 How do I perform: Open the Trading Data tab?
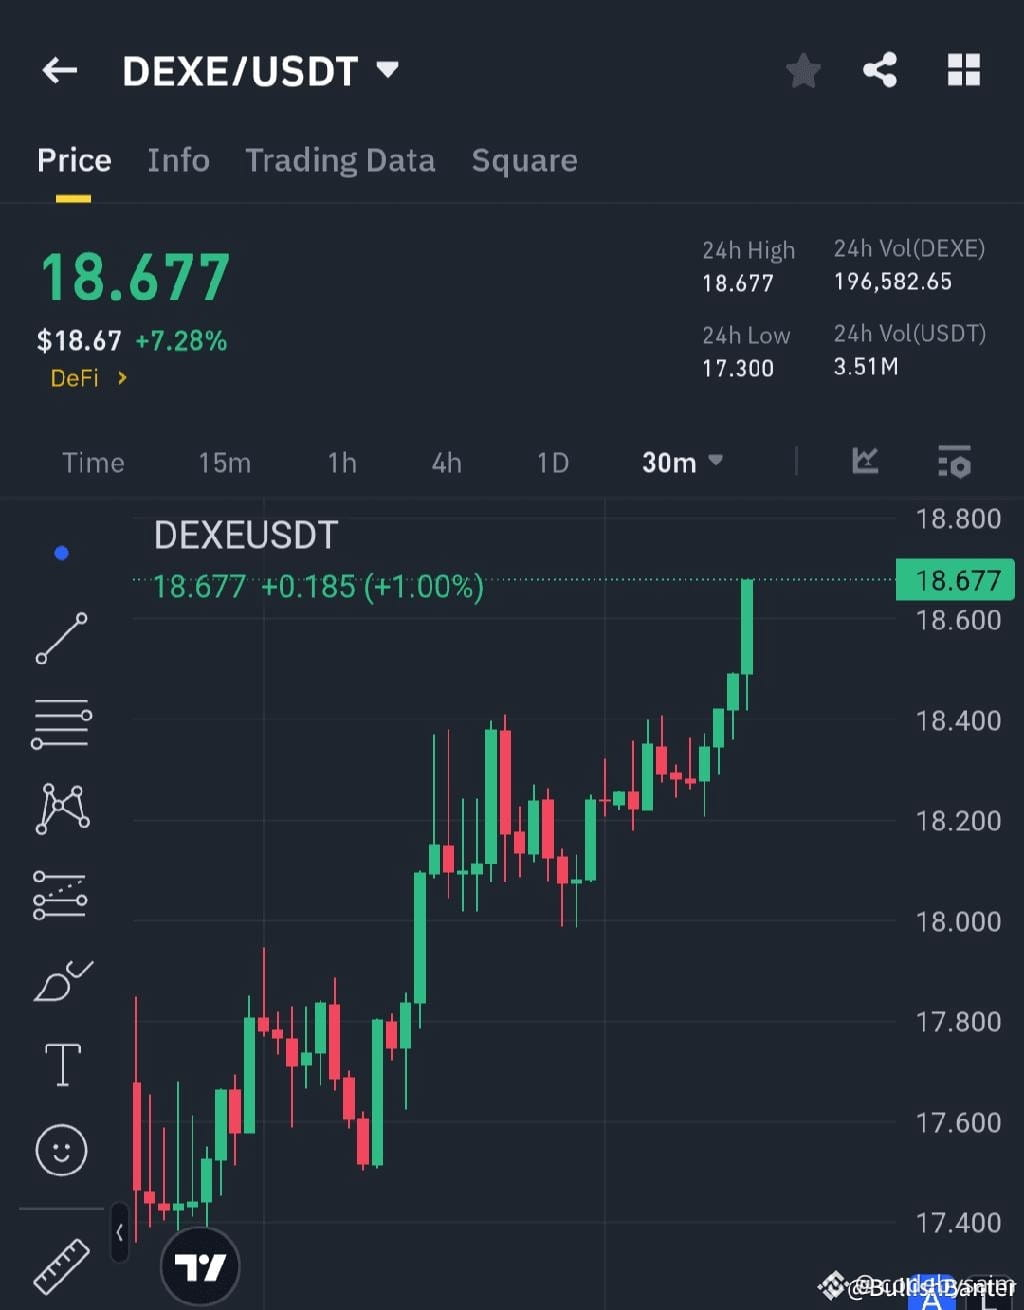[340, 161]
